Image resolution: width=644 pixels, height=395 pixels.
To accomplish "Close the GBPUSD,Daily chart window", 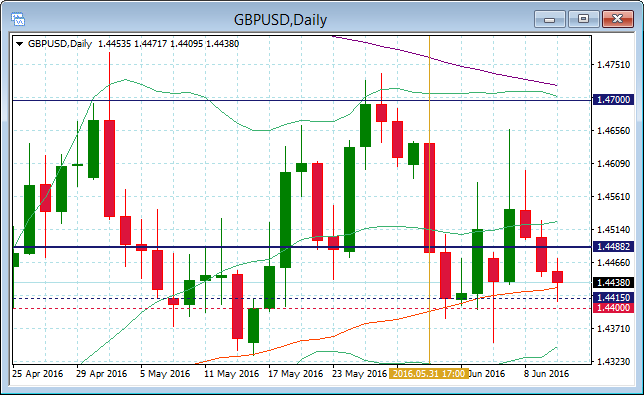I will tap(617, 19).
